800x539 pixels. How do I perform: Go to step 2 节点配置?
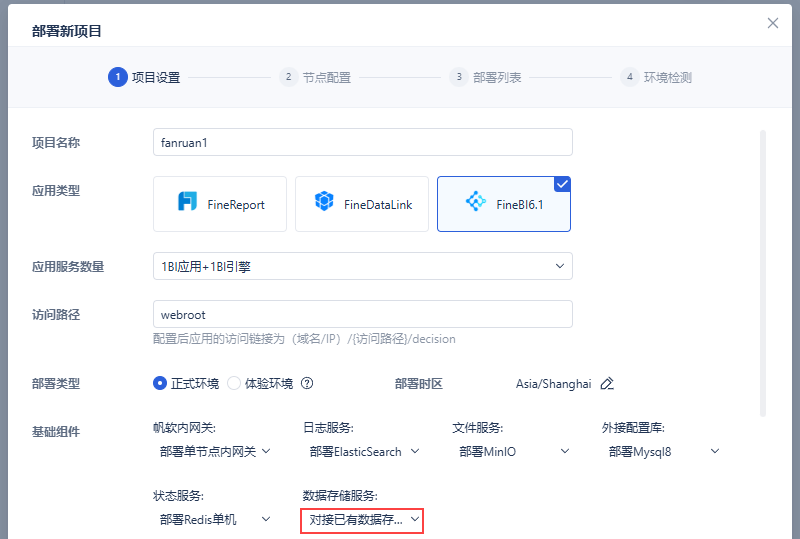[315, 77]
